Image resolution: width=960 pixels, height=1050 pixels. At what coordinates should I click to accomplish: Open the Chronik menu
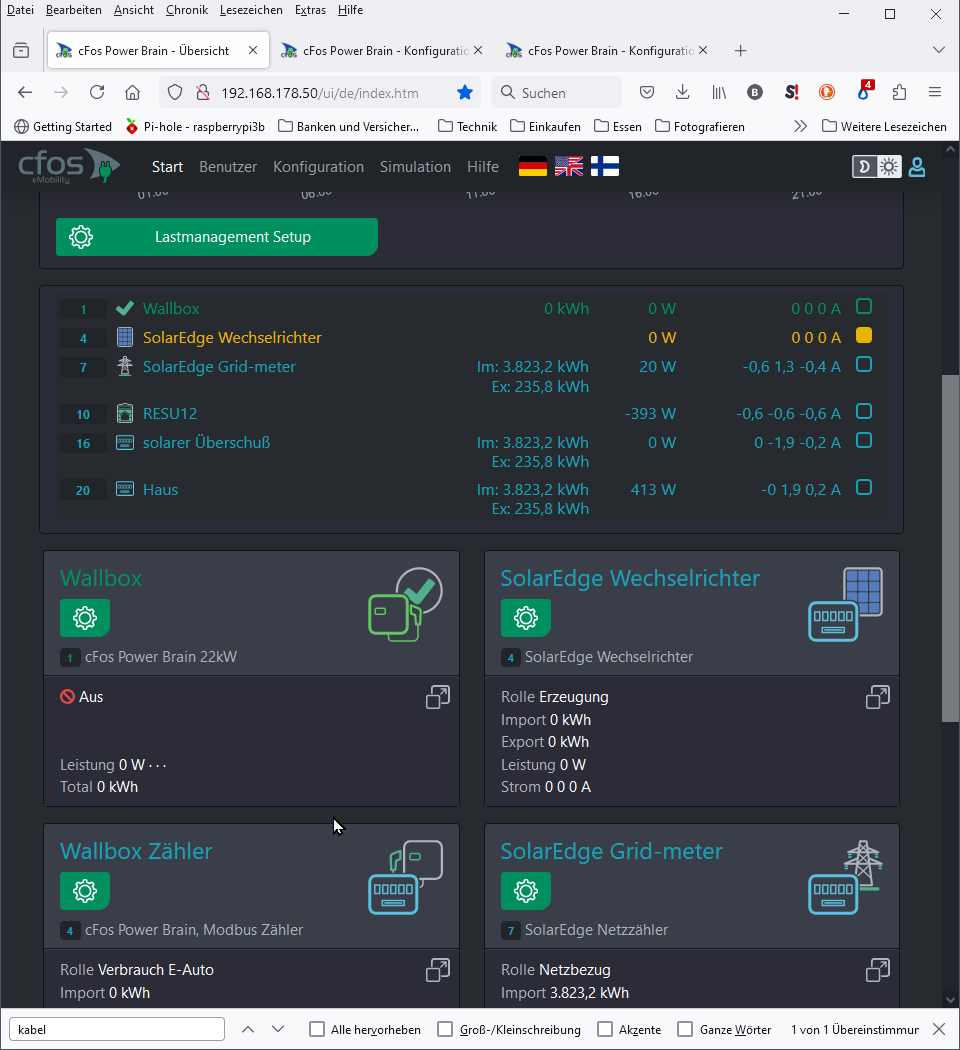point(187,10)
